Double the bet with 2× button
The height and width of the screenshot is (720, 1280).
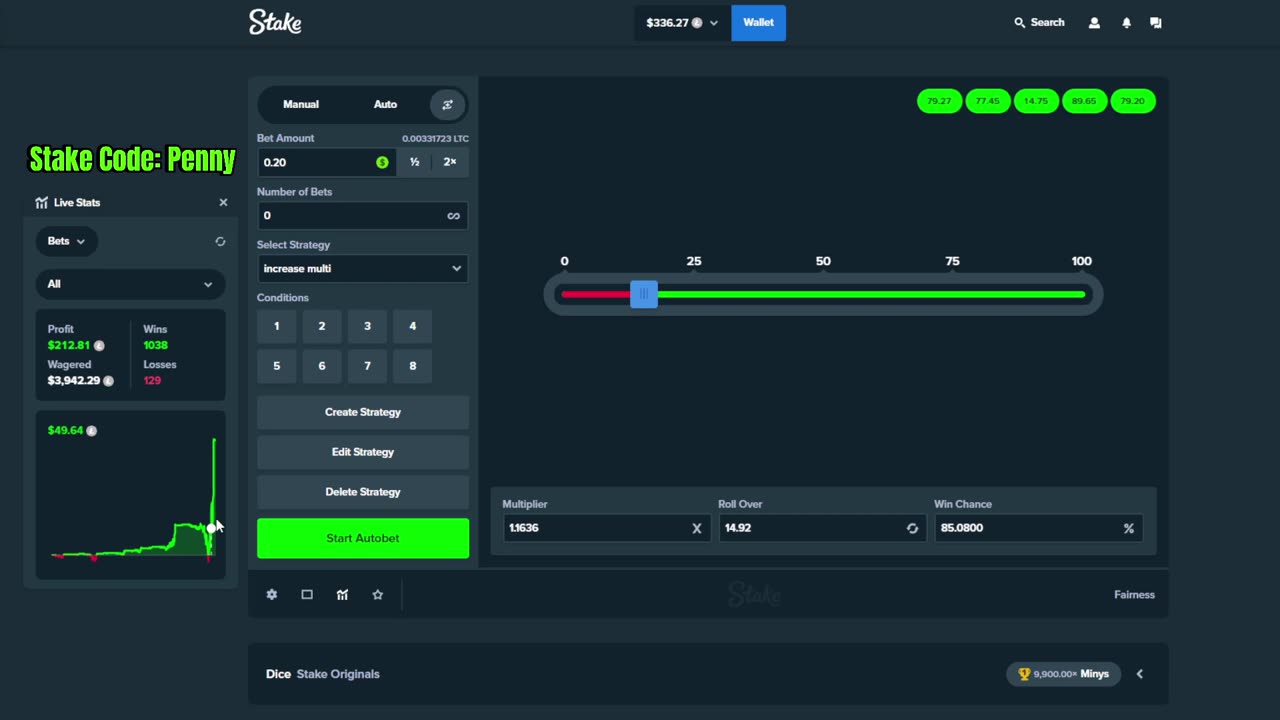pos(450,162)
